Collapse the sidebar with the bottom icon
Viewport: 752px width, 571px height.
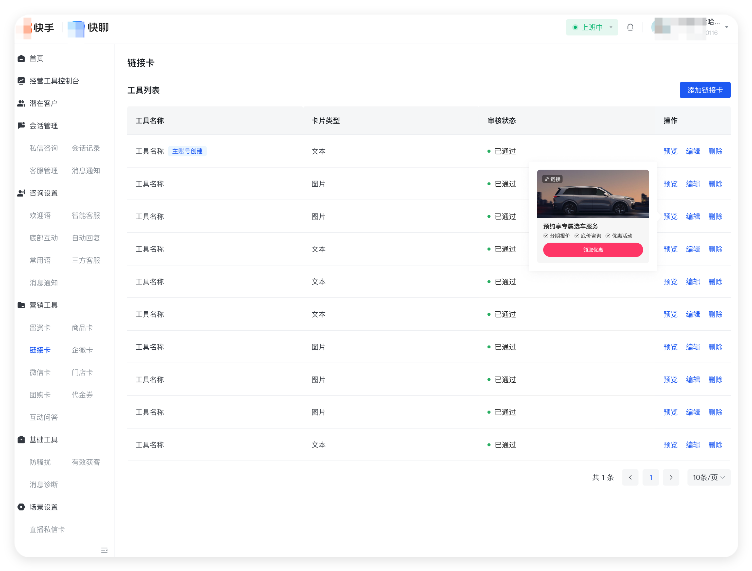104,551
